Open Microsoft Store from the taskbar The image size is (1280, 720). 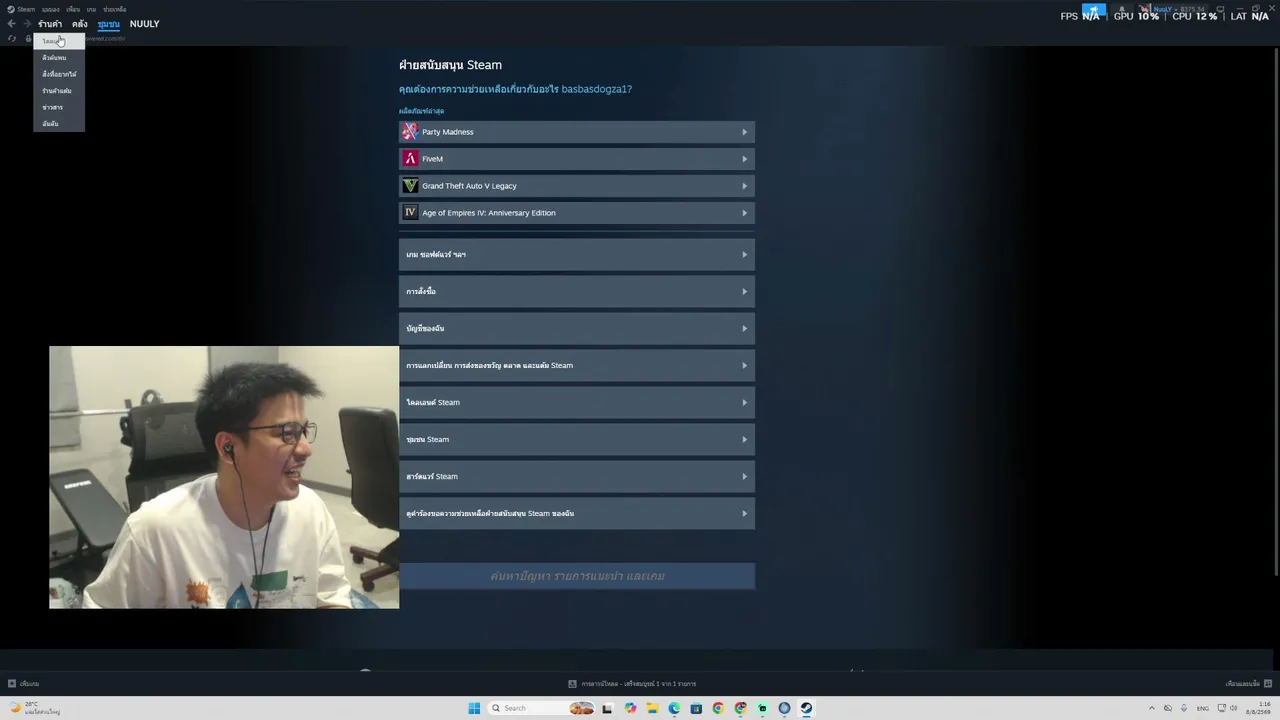[696, 708]
